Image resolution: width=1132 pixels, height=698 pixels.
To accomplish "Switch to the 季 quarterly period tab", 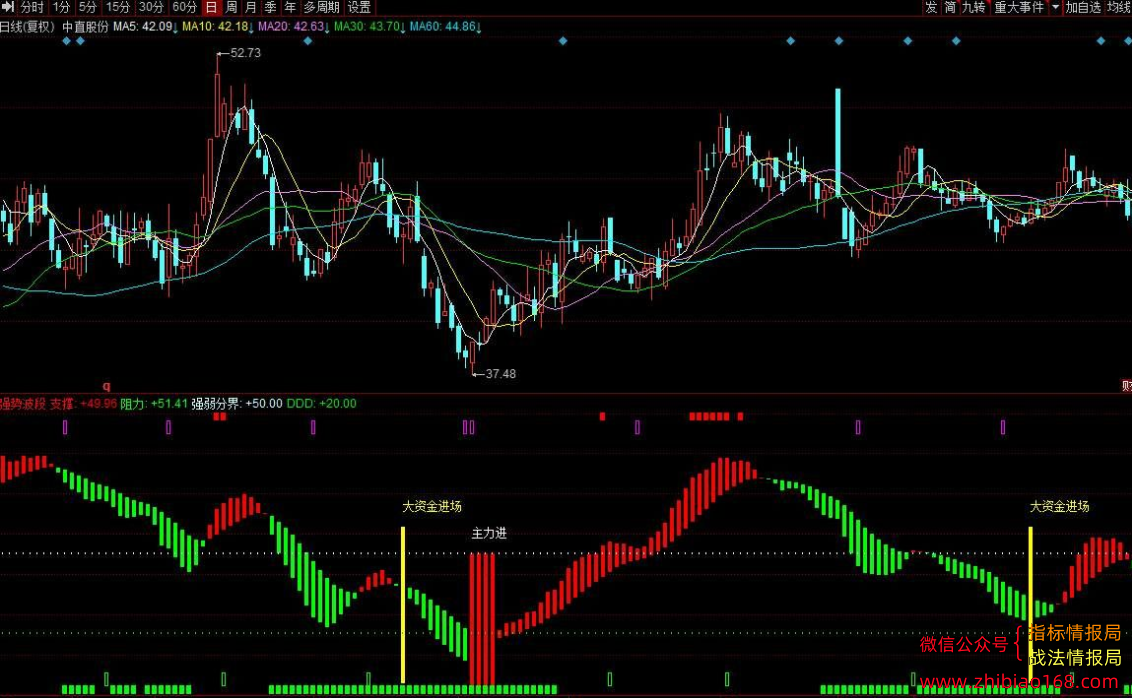I will coord(270,7).
